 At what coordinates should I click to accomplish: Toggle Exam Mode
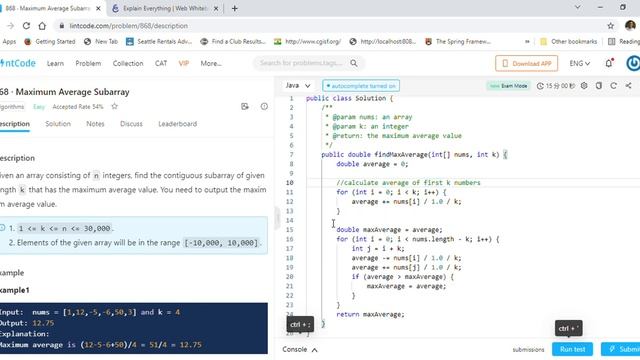pos(508,86)
